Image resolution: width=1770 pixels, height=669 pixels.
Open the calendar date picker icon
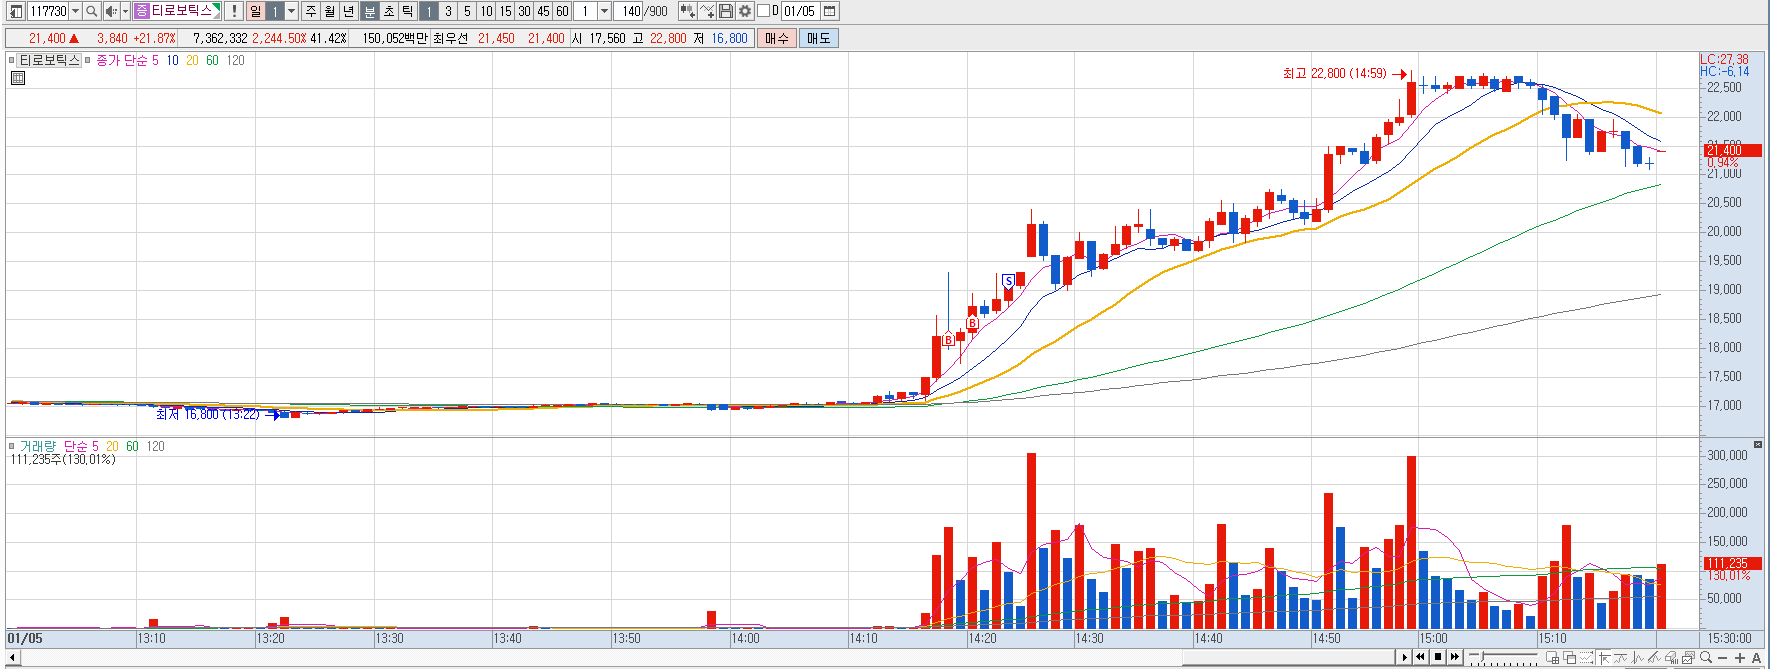(830, 11)
